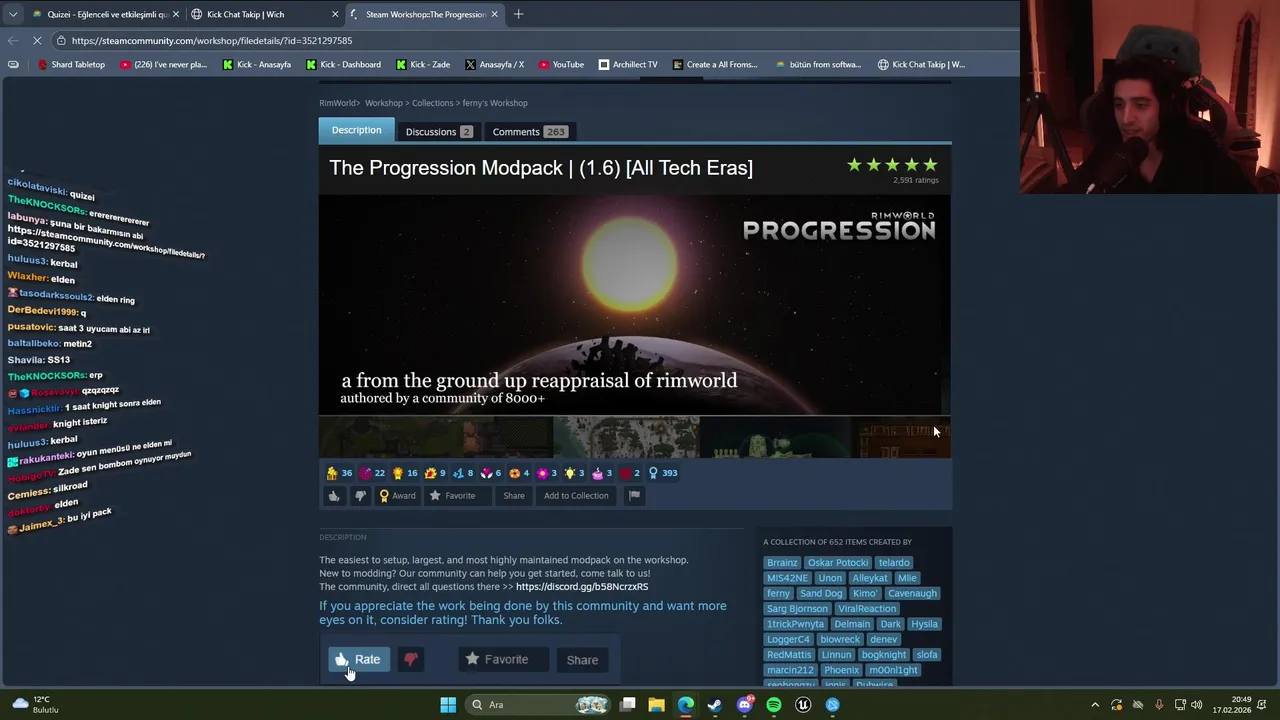Open creator tag ViralReaction
The width and height of the screenshot is (1280, 720).
pos(867,609)
